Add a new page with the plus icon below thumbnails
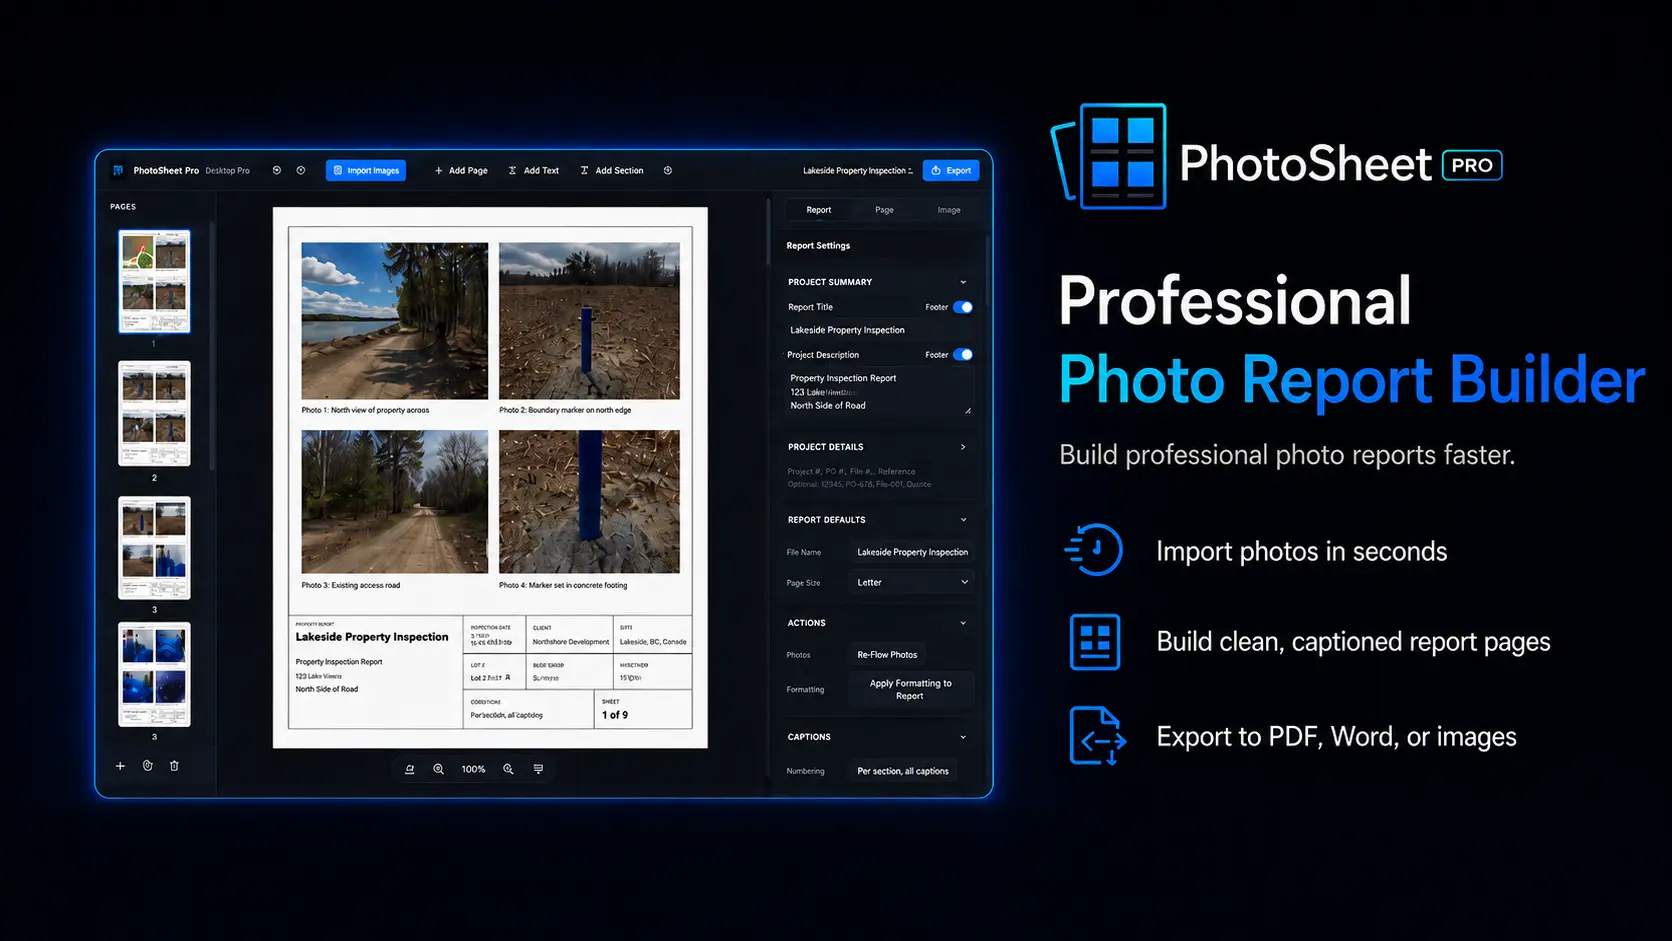This screenshot has width=1672, height=941. 120,766
